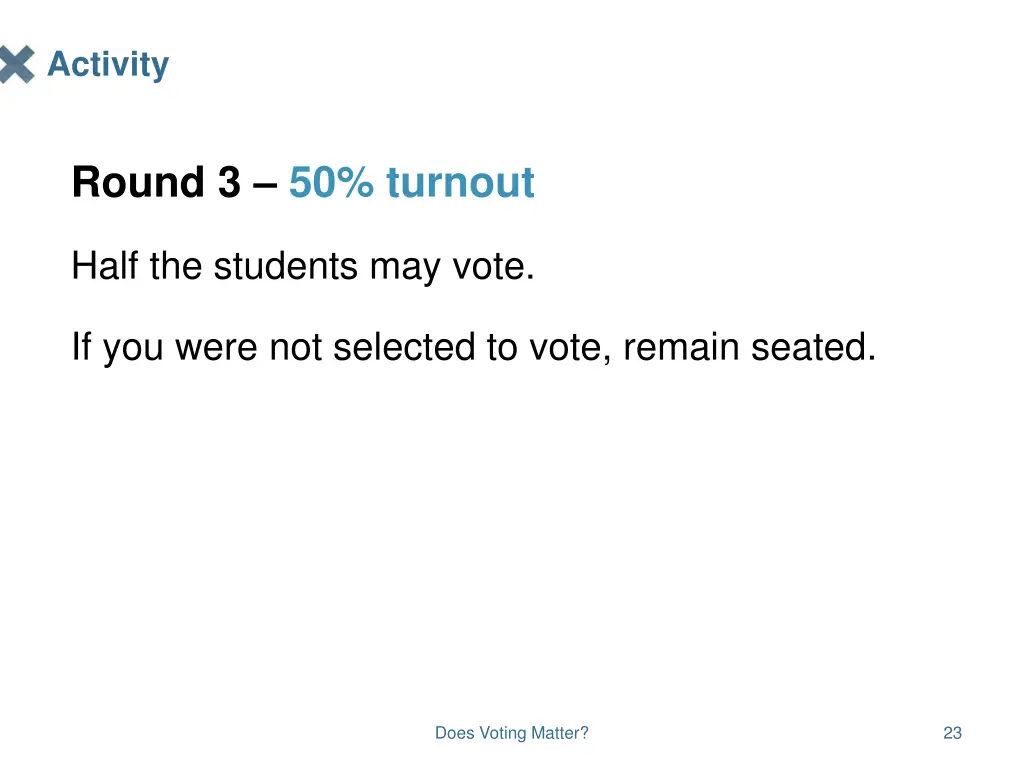This screenshot has width=1024, height=768.
Task: Click the words 'remain seated.'
Action: tap(749, 346)
